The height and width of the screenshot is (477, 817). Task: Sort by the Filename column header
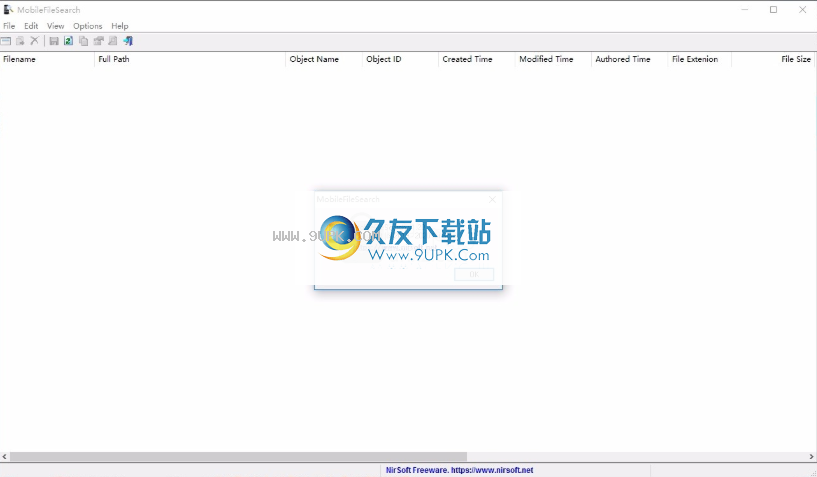(47, 59)
